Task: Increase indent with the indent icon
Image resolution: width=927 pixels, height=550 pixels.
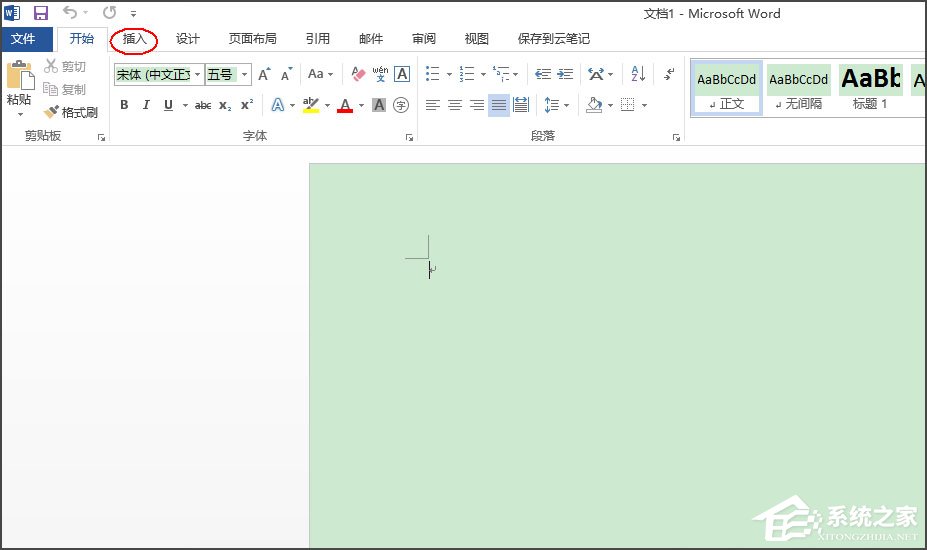Action: coord(565,74)
